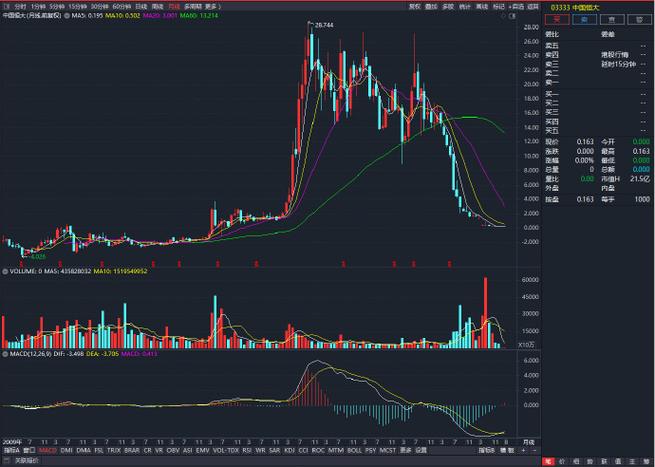
Task: Click 多股 multi-stock button
Action: click(448, 7)
